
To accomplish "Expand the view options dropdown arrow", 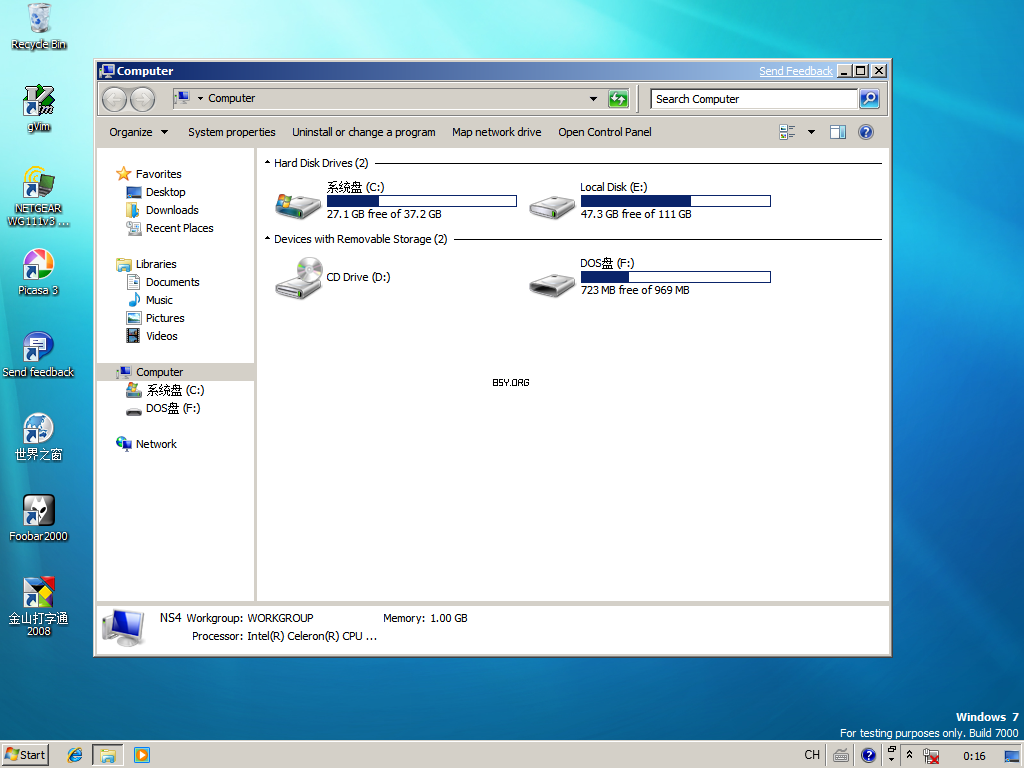I will pos(811,132).
